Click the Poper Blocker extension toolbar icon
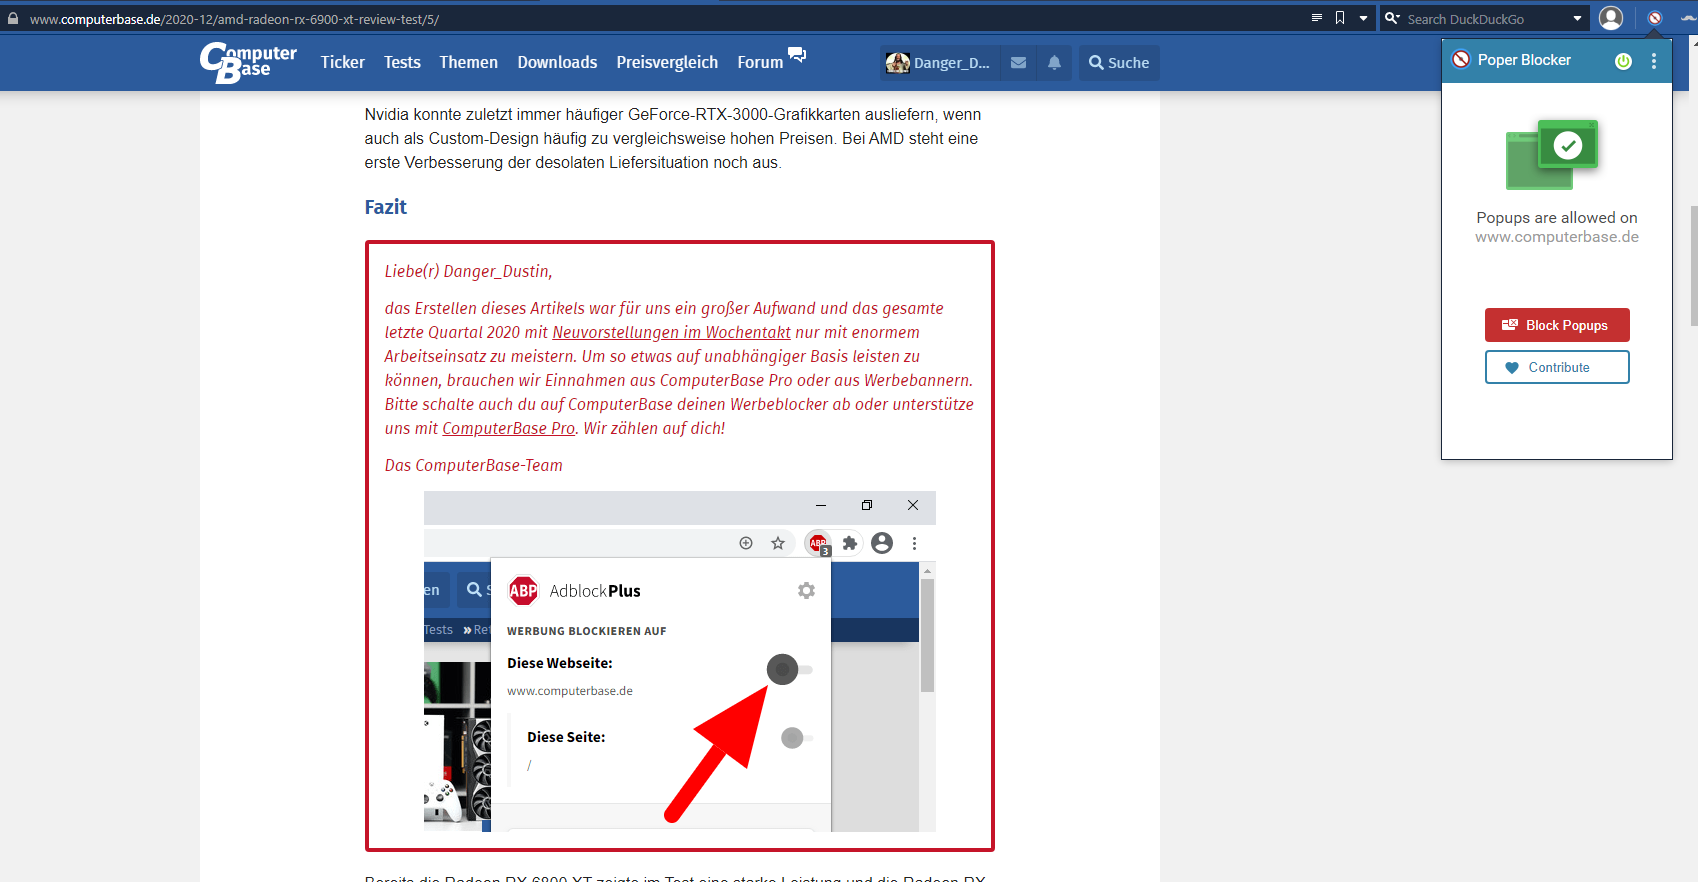Viewport: 1698px width, 882px height. (x=1655, y=18)
